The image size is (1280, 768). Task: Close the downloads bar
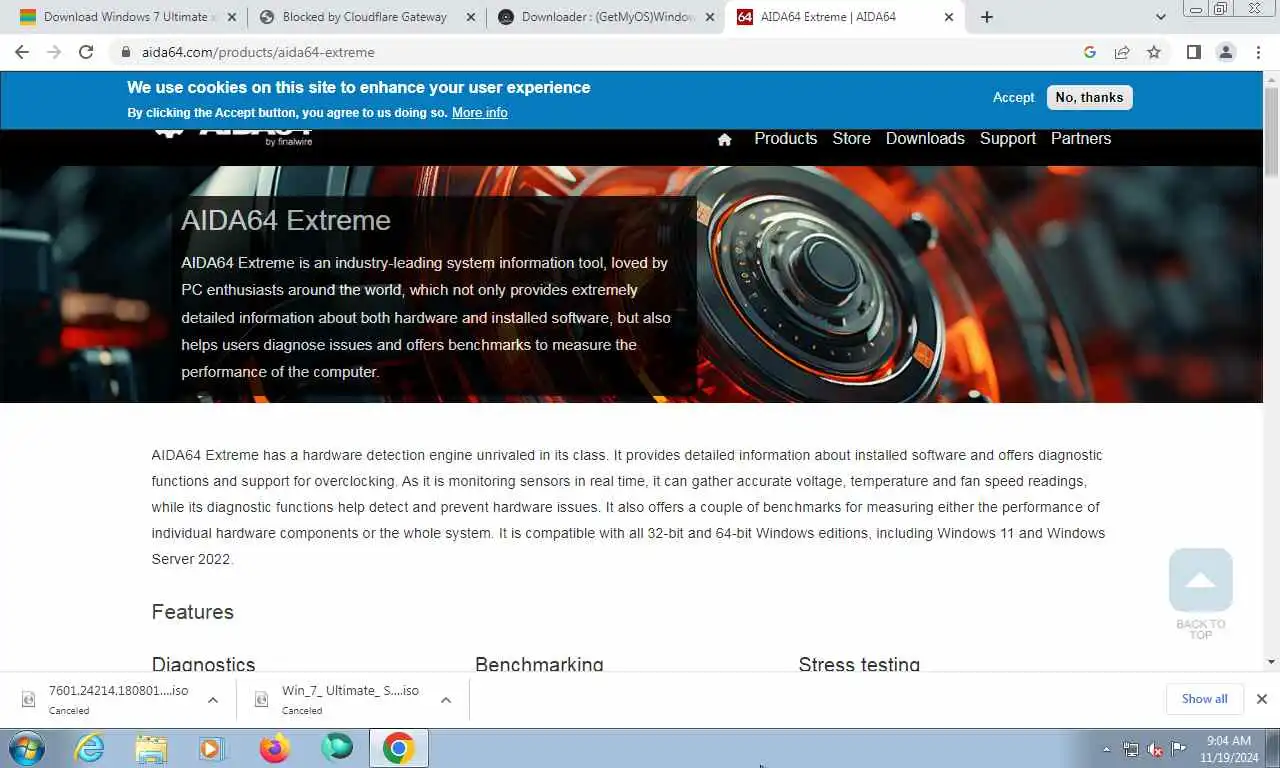(x=1262, y=699)
